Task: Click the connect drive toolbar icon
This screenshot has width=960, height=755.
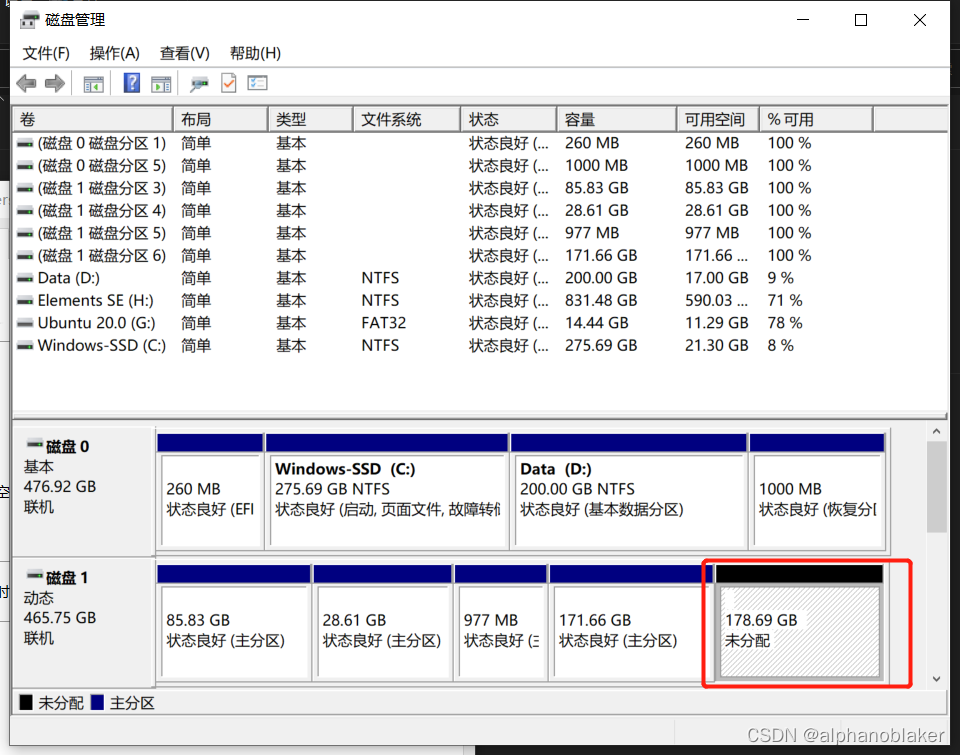Action: coord(198,84)
